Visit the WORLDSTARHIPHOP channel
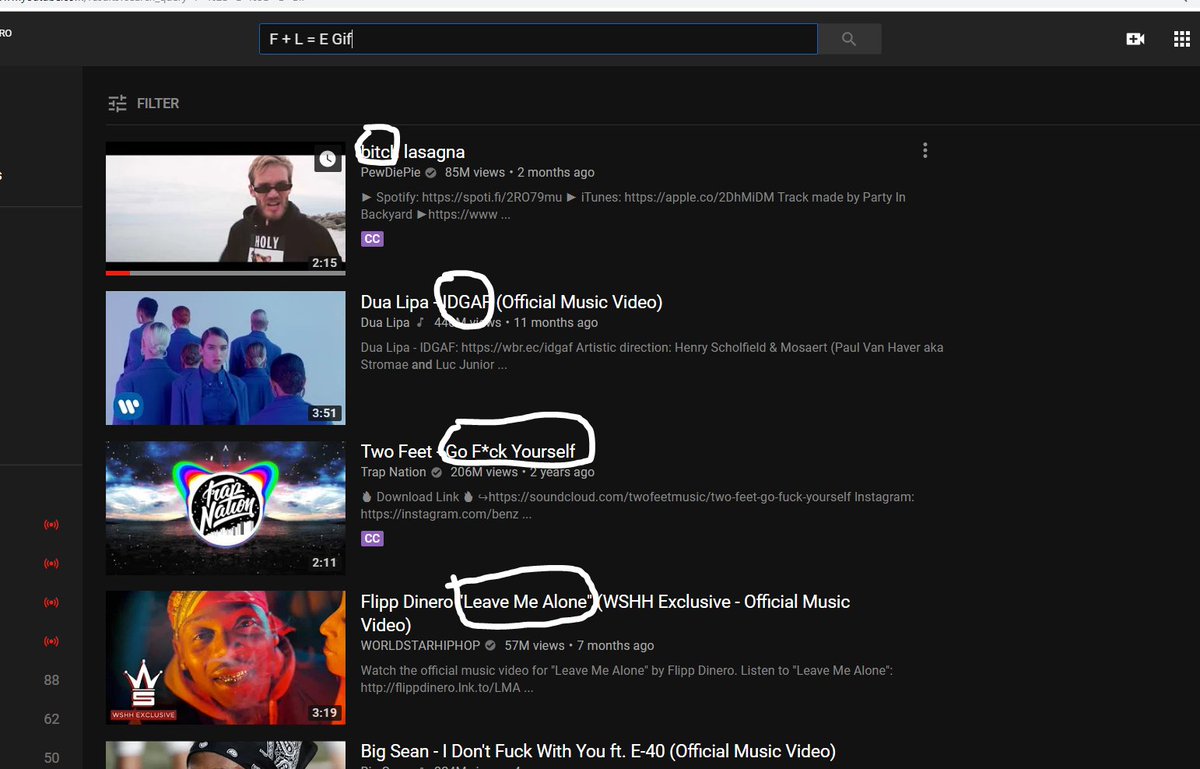The height and width of the screenshot is (769, 1200). click(x=421, y=646)
